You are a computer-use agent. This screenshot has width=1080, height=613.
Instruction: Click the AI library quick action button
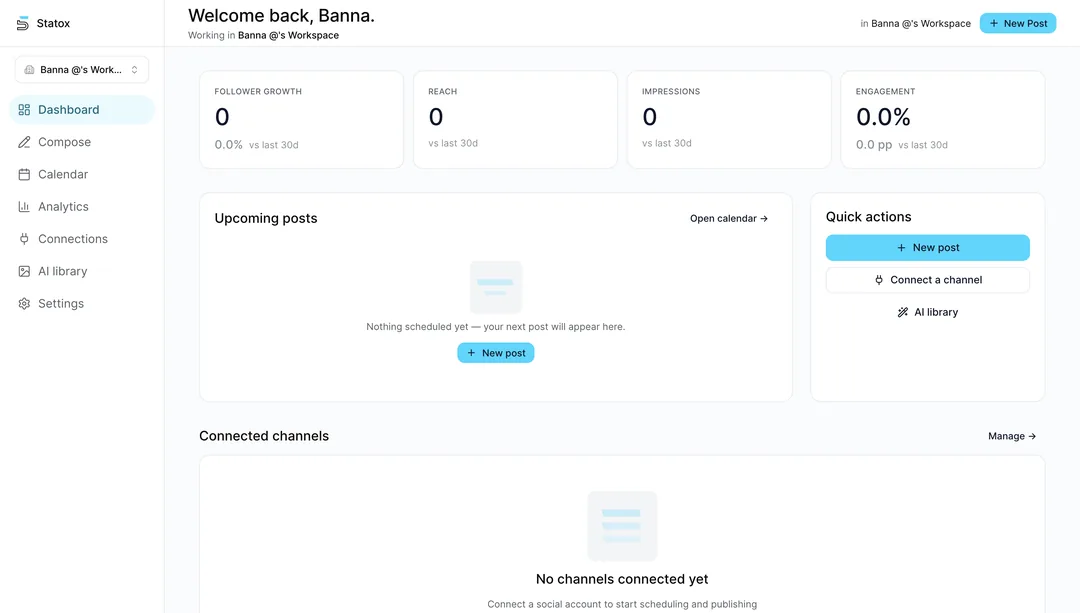point(928,312)
